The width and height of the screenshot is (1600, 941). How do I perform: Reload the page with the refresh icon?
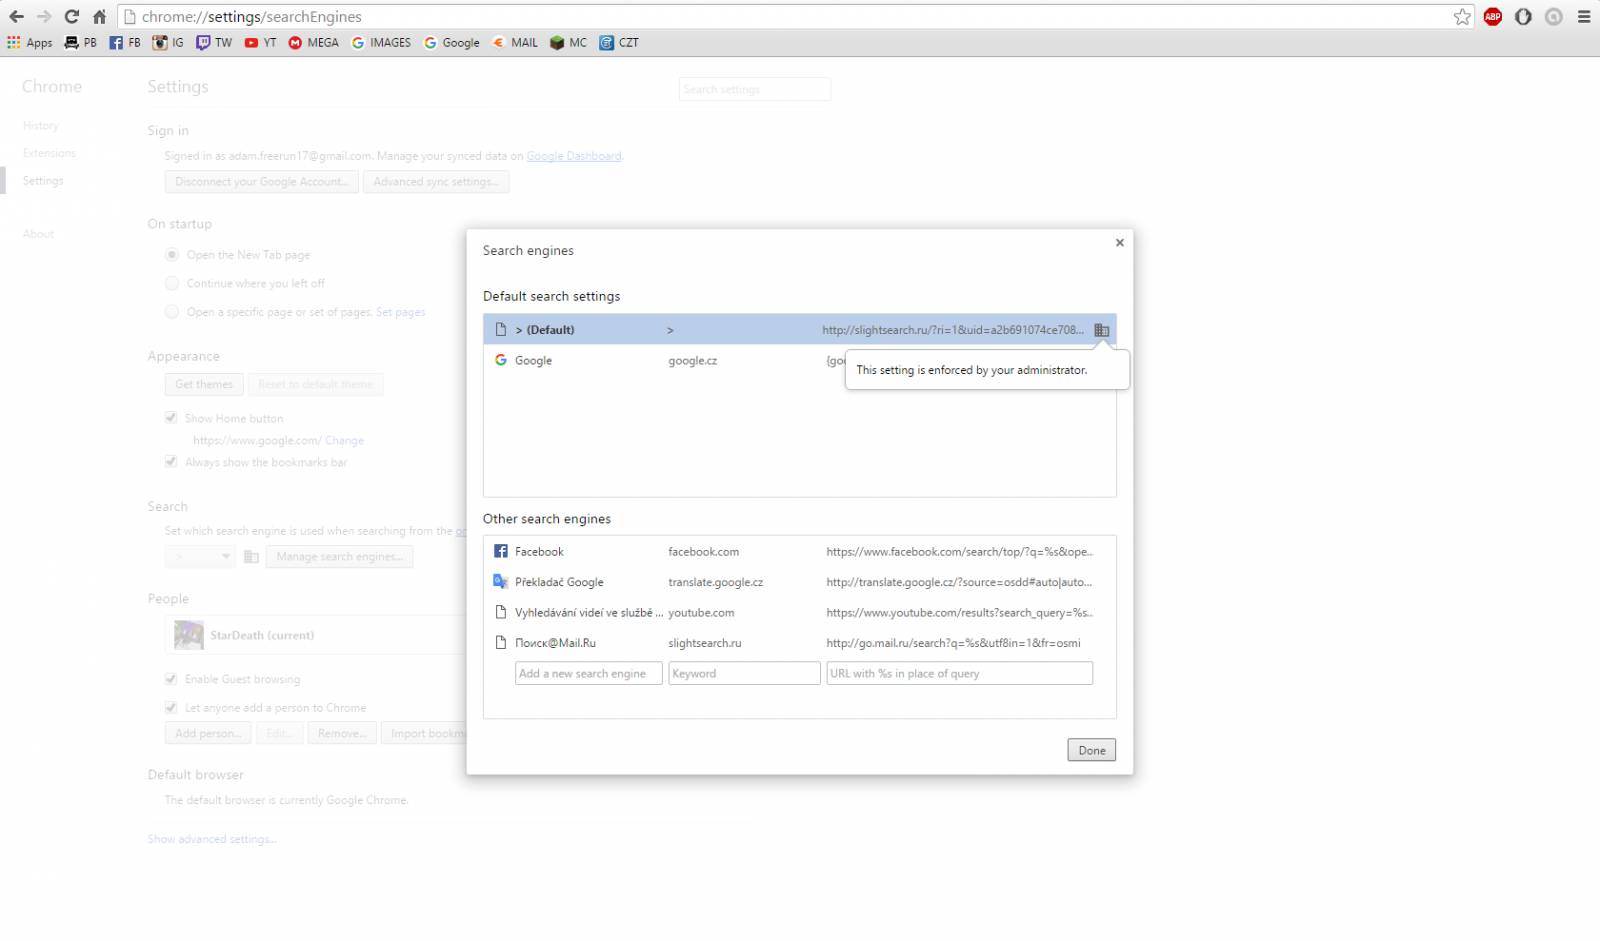coord(72,17)
